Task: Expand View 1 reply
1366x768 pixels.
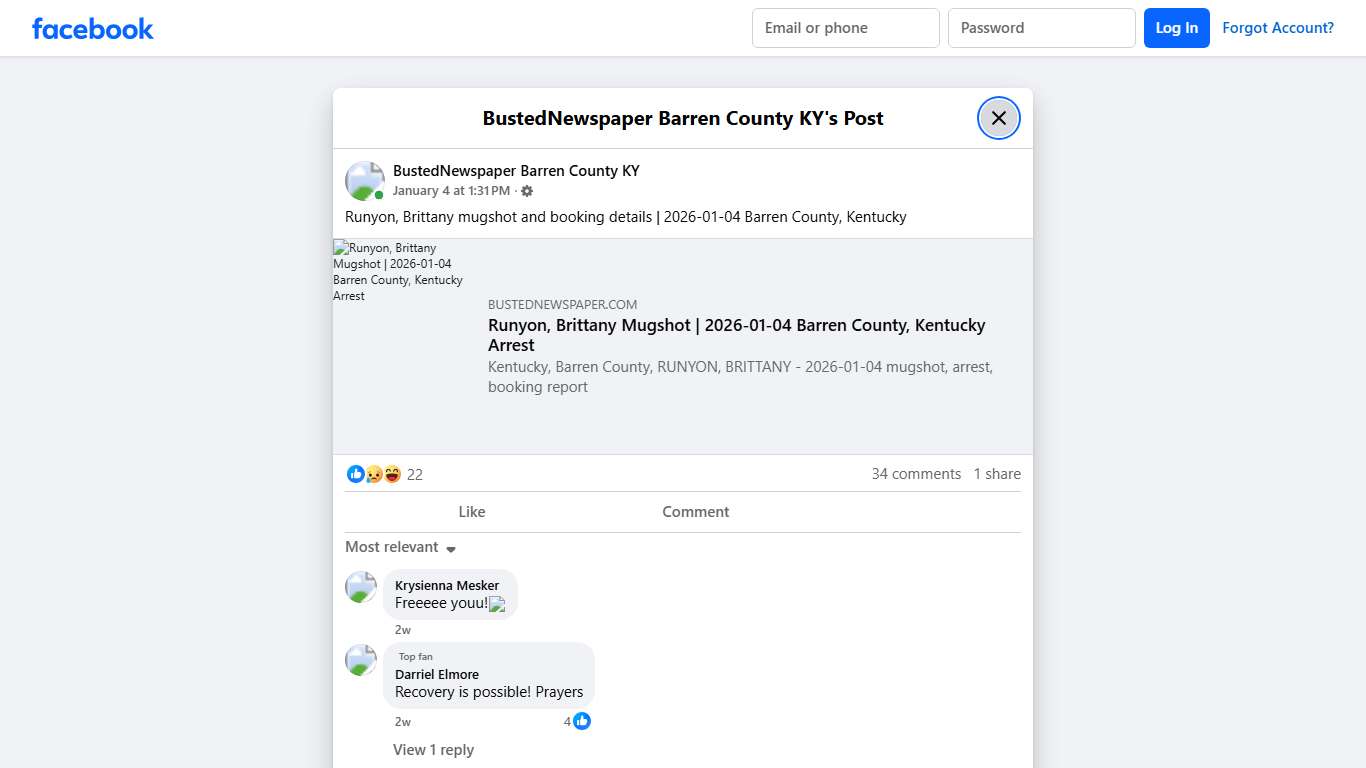Action: click(x=433, y=750)
